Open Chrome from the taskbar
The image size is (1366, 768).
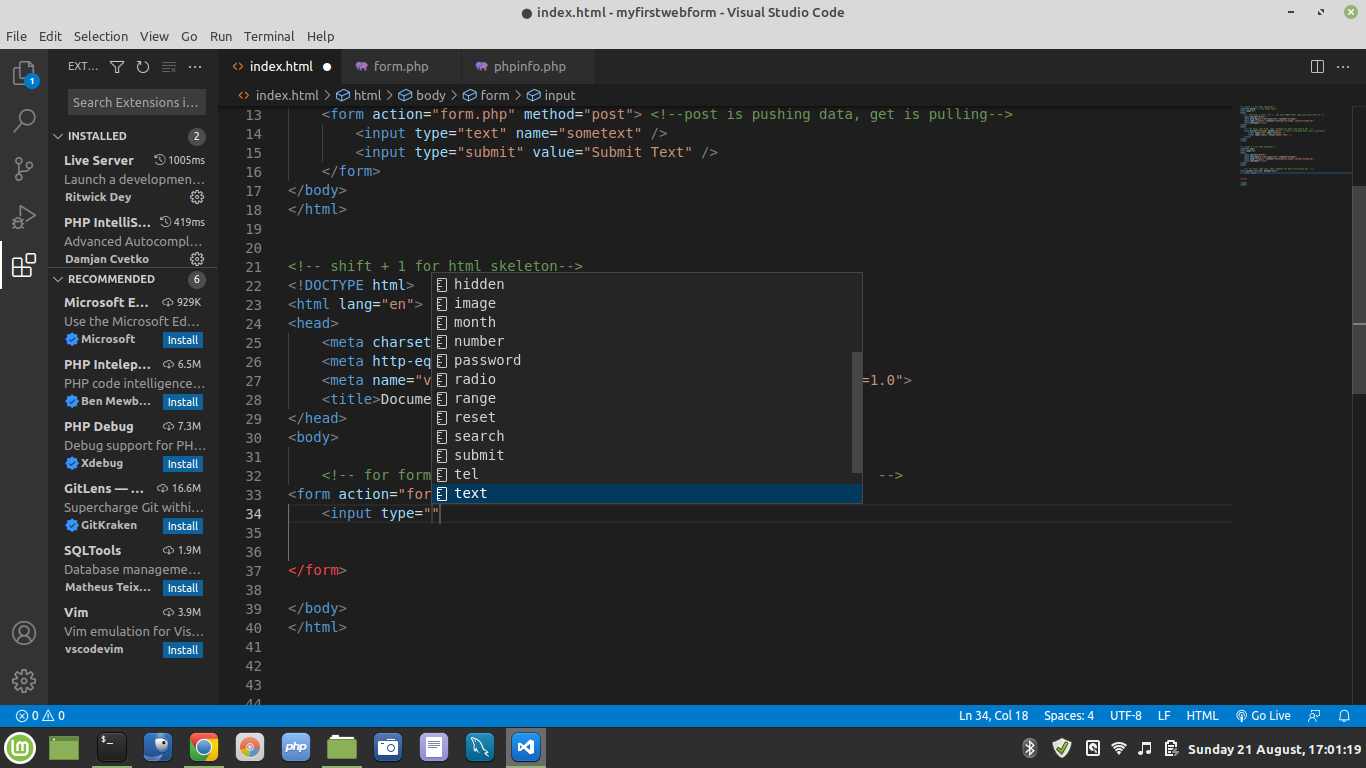click(x=203, y=747)
